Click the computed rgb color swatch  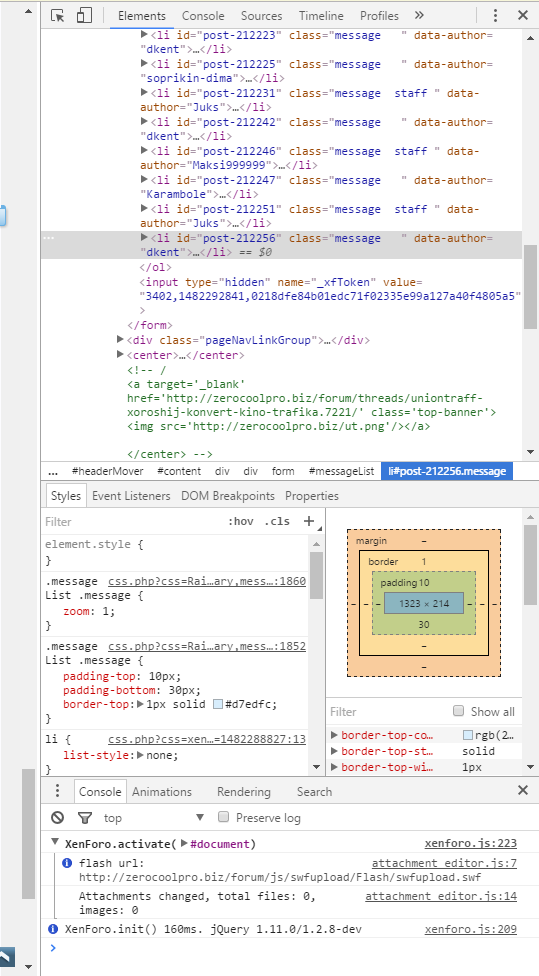468,735
